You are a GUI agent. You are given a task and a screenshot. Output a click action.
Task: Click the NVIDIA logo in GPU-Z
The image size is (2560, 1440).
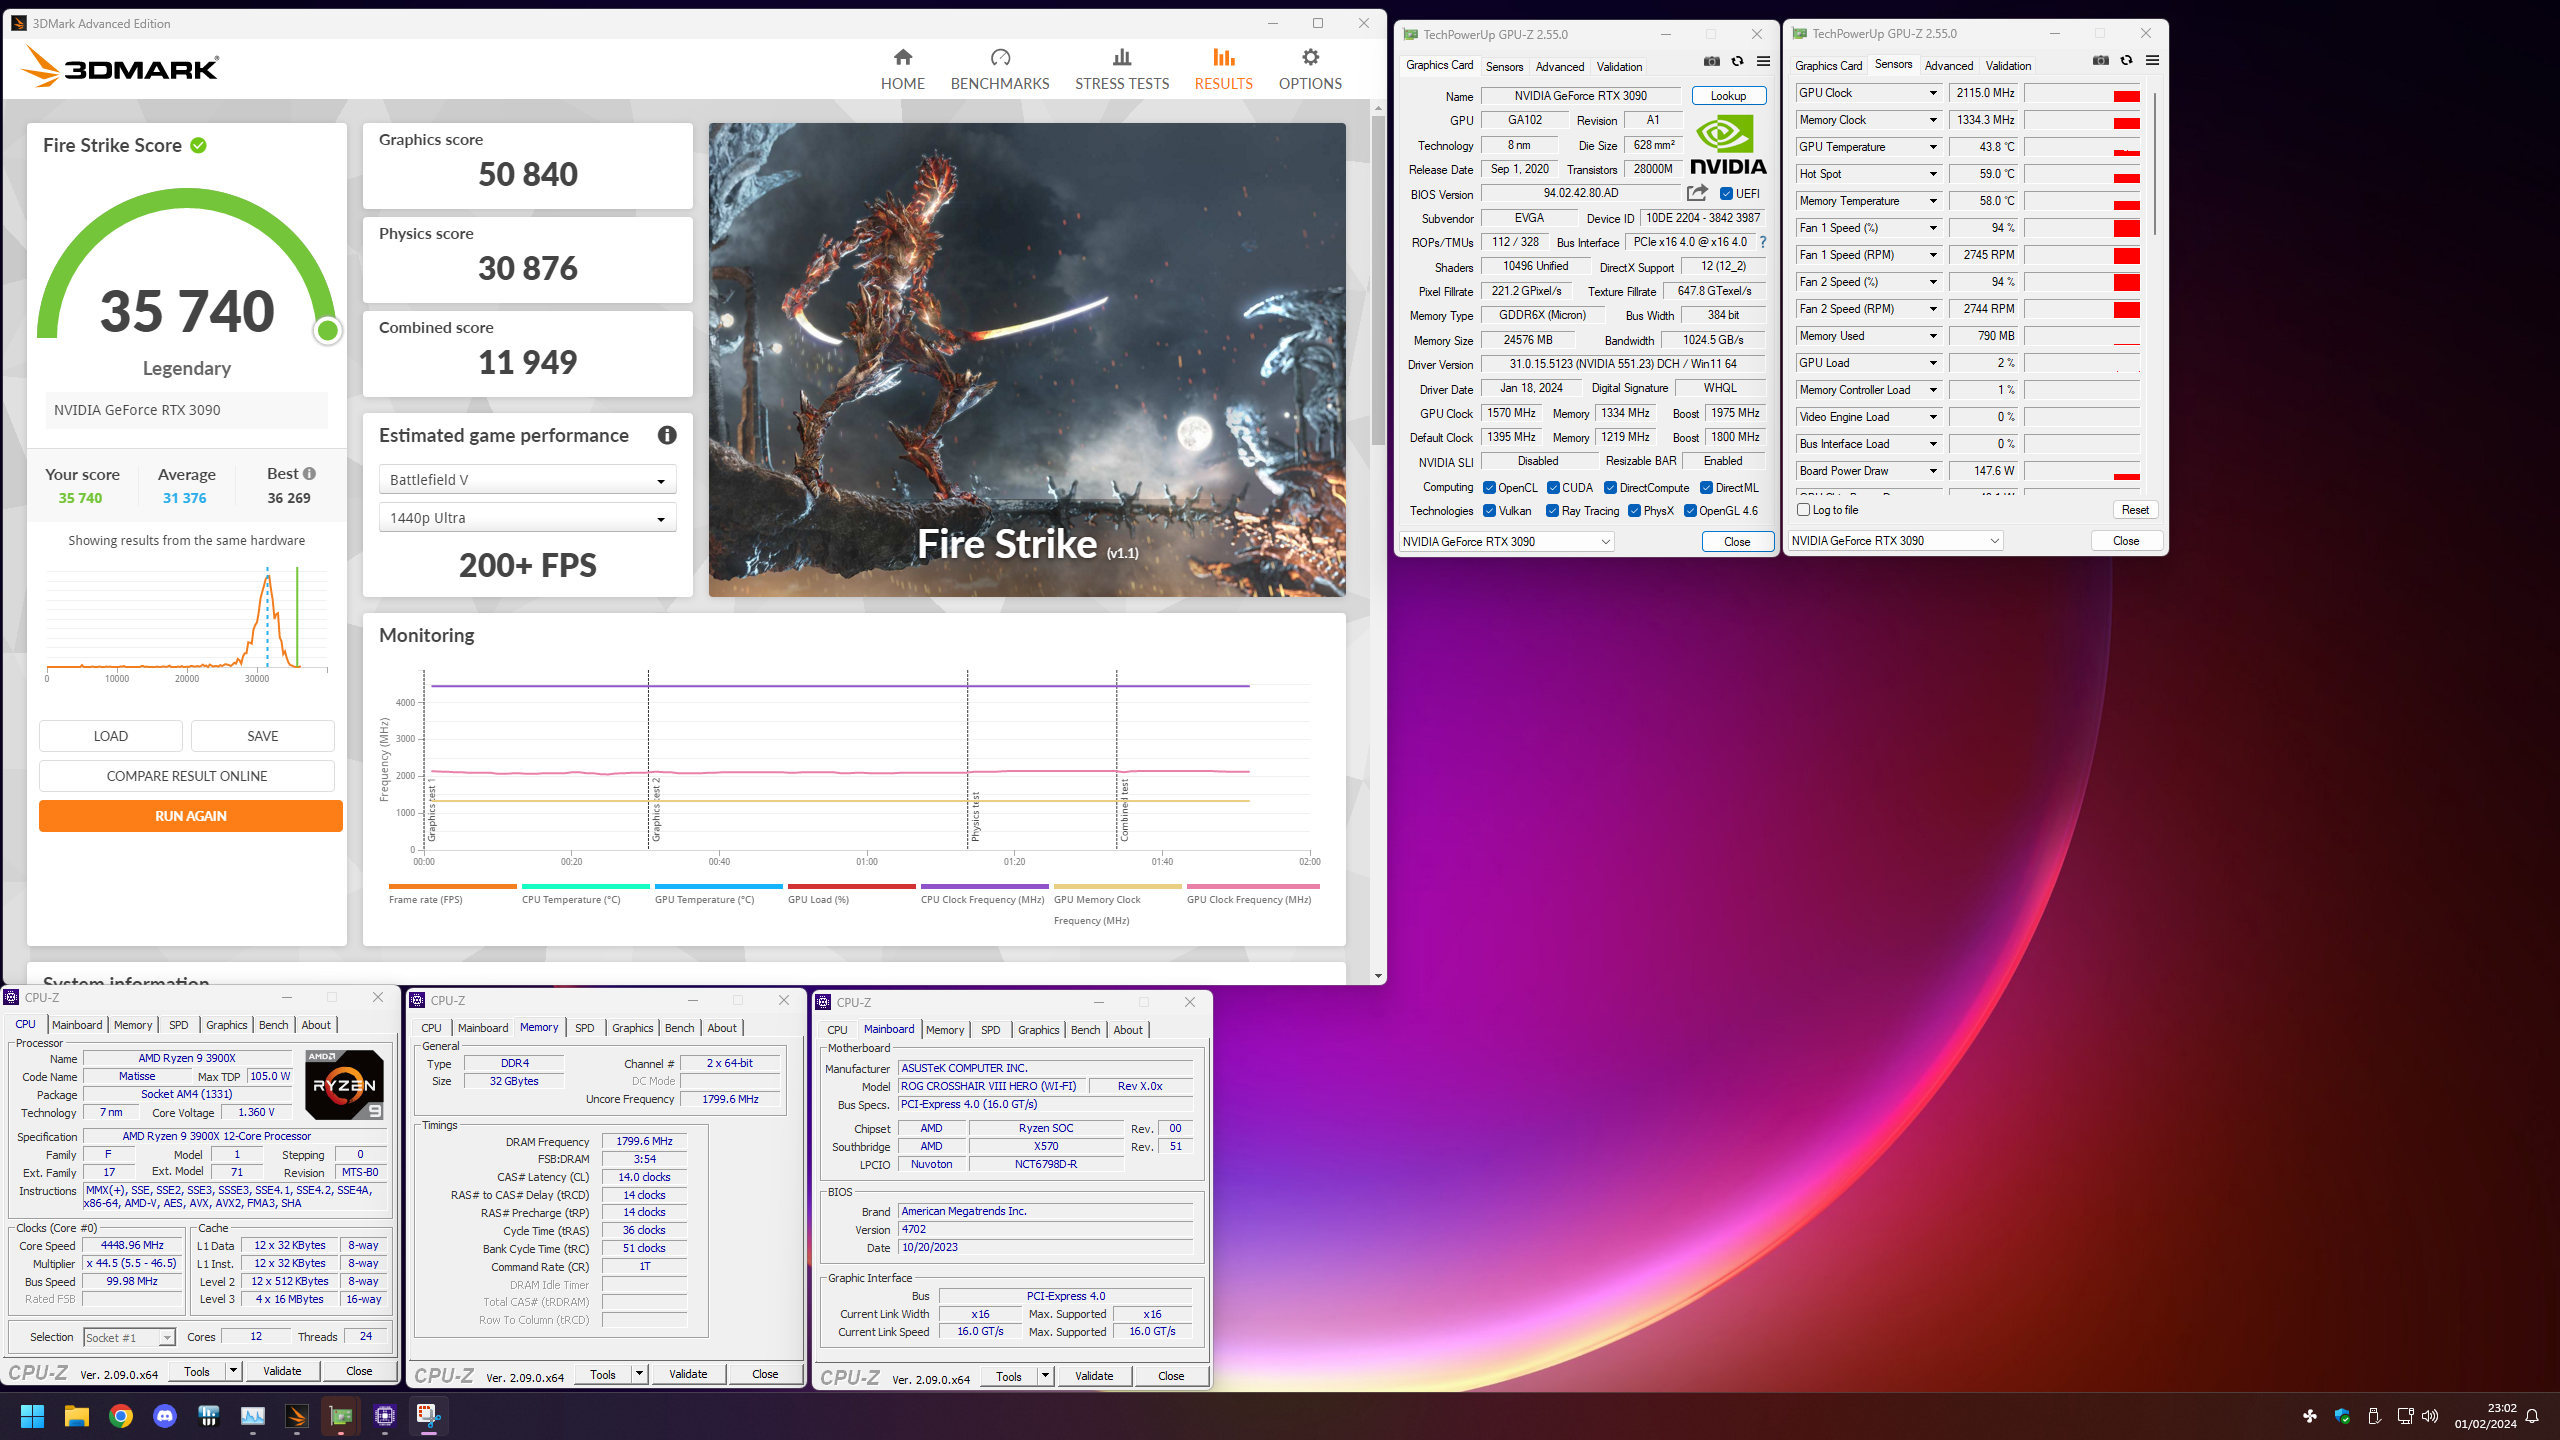pyautogui.click(x=1728, y=145)
